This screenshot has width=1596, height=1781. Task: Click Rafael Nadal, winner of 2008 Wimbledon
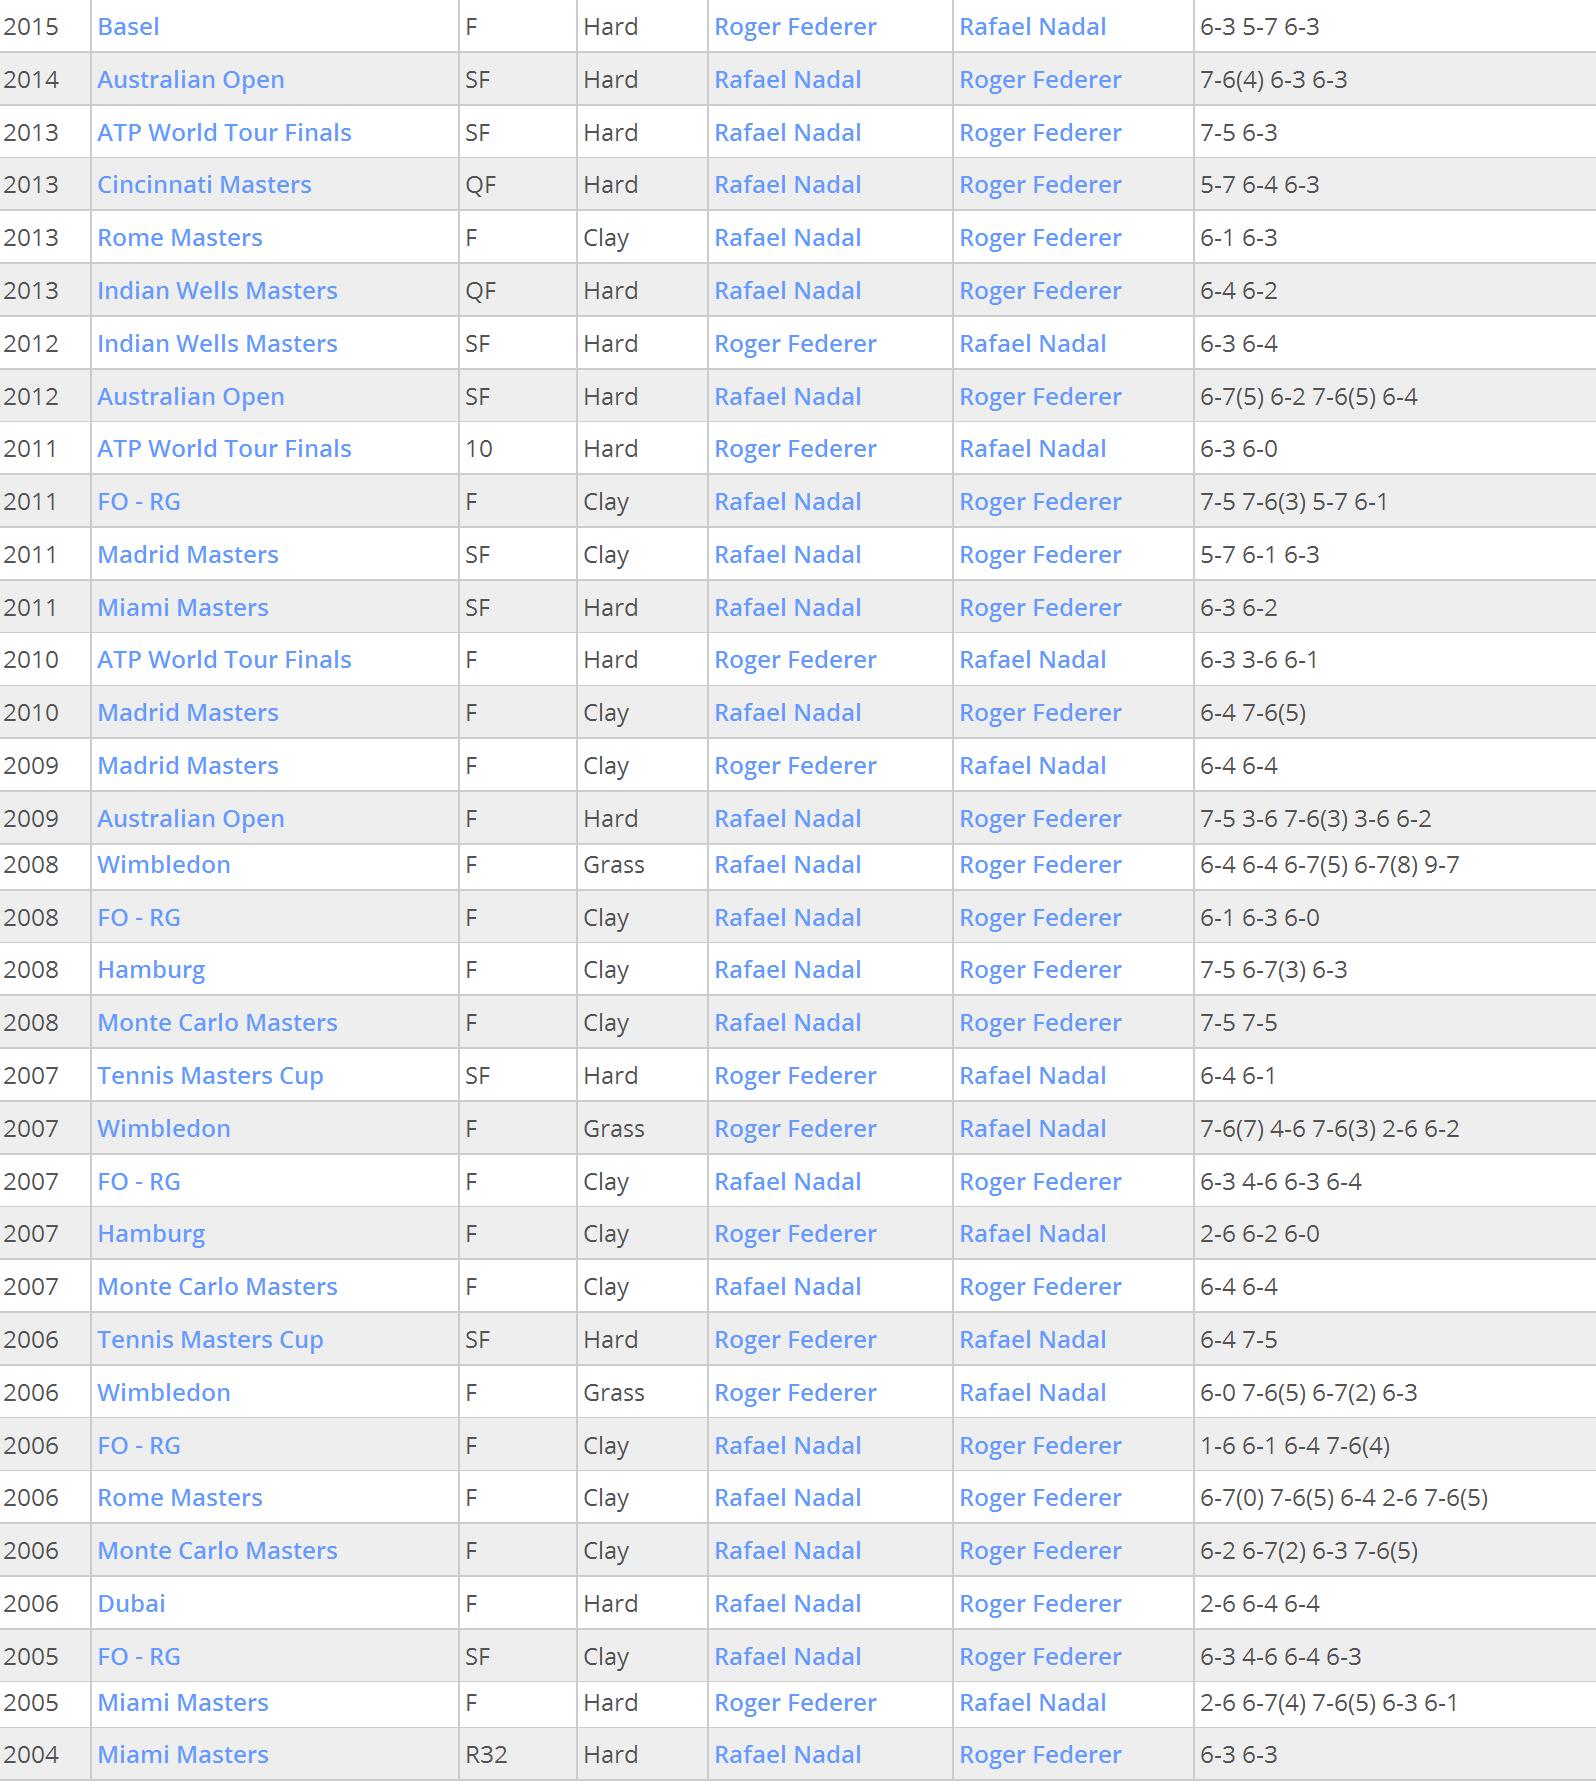pos(788,865)
